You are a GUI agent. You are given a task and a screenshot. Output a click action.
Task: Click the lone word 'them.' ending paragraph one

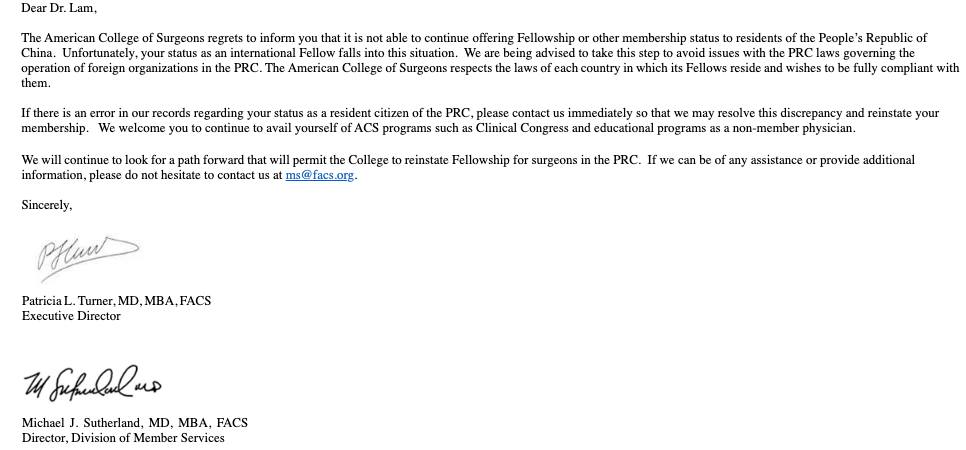pyautogui.click(x=36, y=83)
